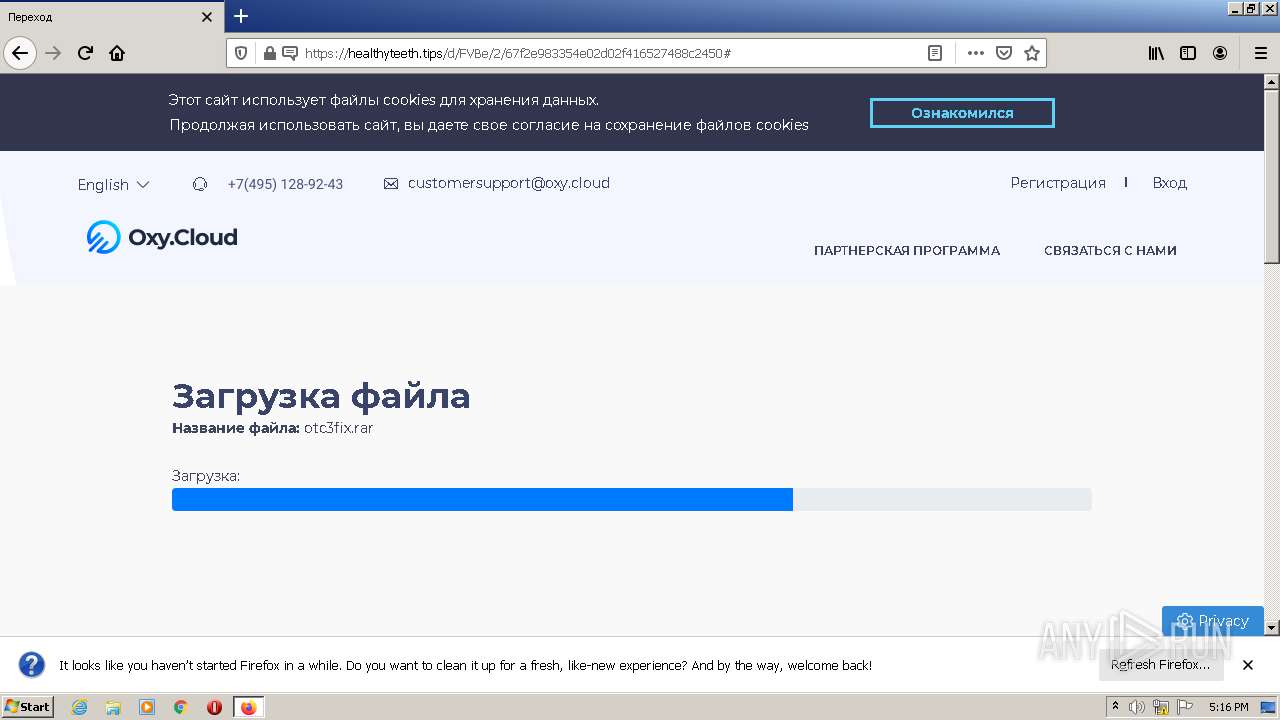Launch Internet Explorer from taskbar
Image resolution: width=1280 pixels, height=720 pixels.
pyautogui.click(x=79, y=707)
